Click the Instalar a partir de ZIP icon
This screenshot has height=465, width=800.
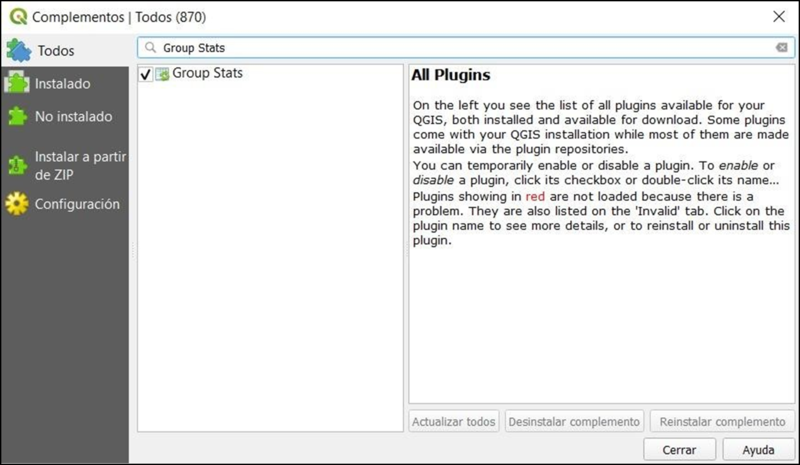[x=17, y=165]
